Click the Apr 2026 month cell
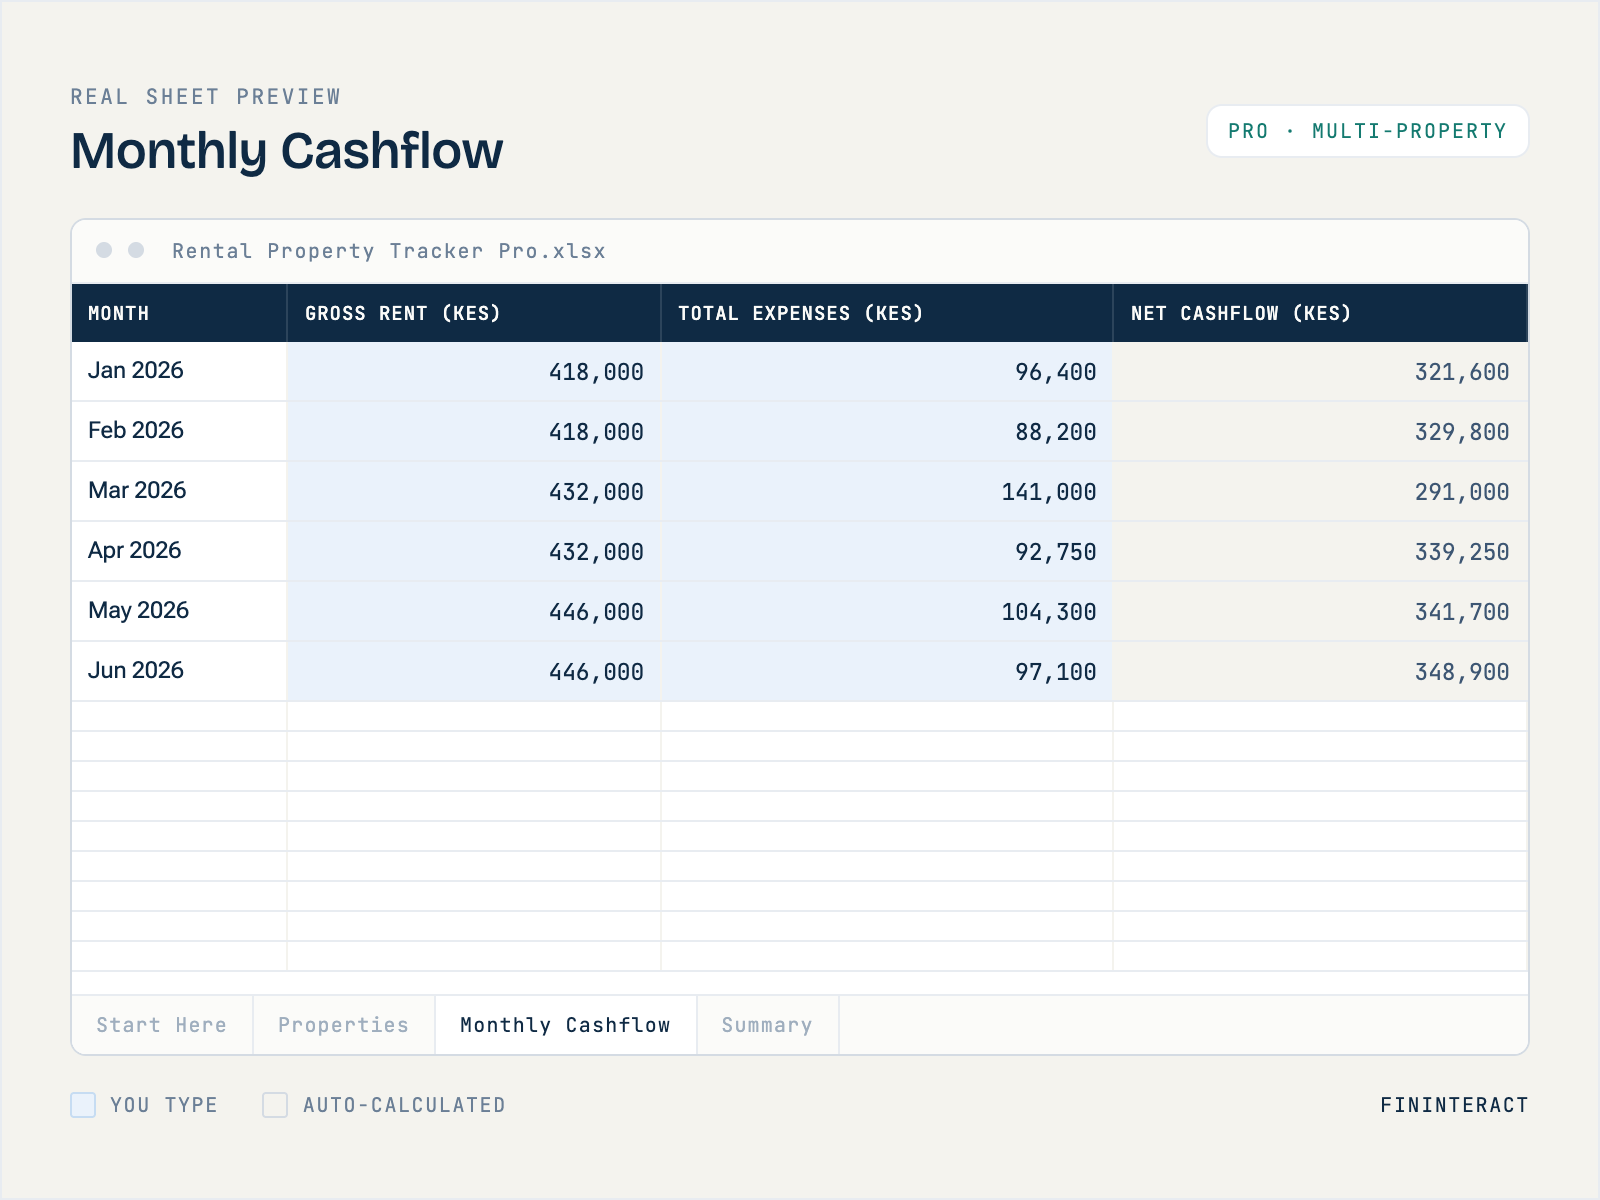 pyautogui.click(x=179, y=551)
